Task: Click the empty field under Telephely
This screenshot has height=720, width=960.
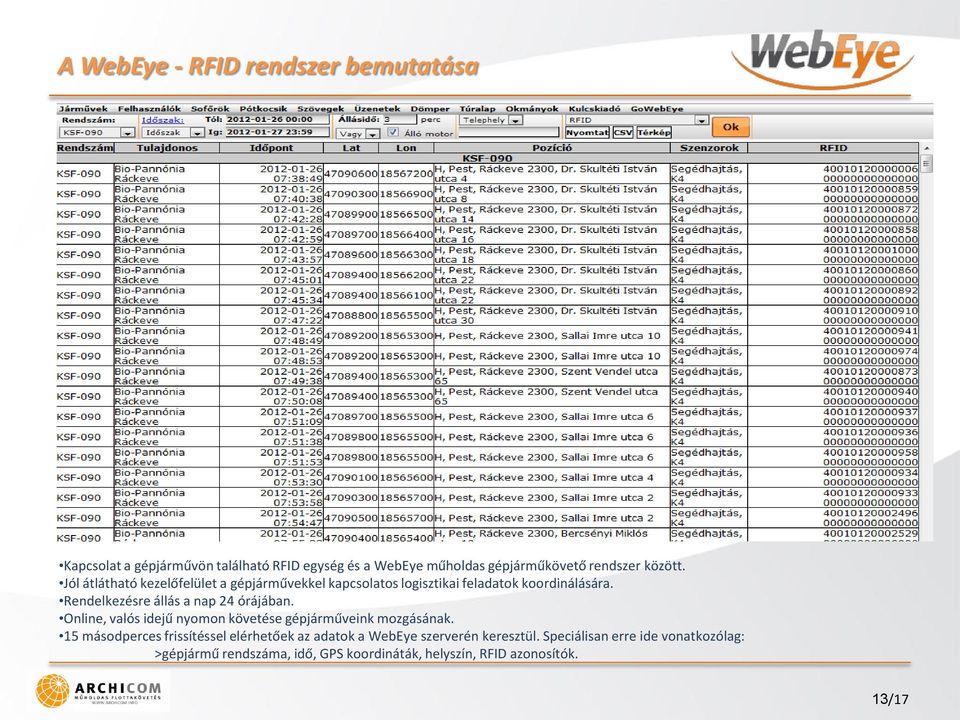Action: (509, 132)
